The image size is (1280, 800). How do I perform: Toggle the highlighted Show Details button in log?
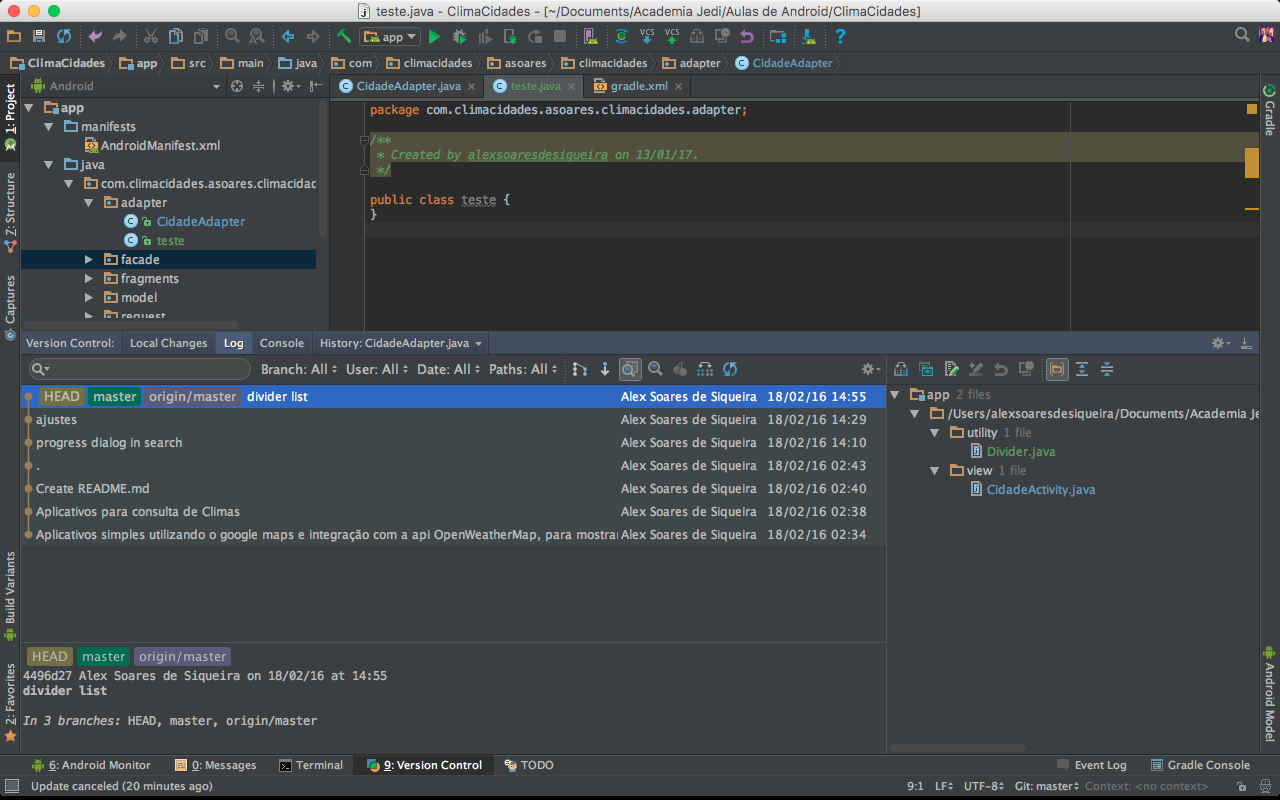pyautogui.click(x=630, y=369)
